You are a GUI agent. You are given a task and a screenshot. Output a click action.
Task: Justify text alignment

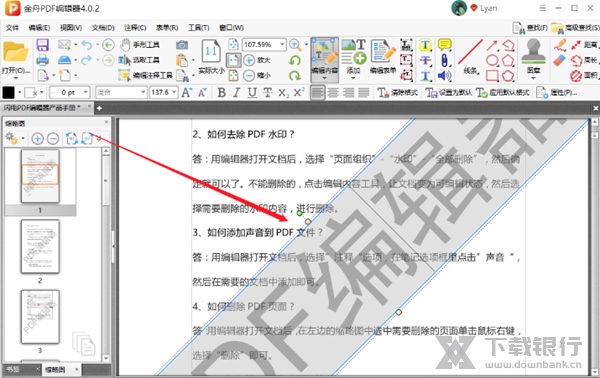(x=364, y=93)
